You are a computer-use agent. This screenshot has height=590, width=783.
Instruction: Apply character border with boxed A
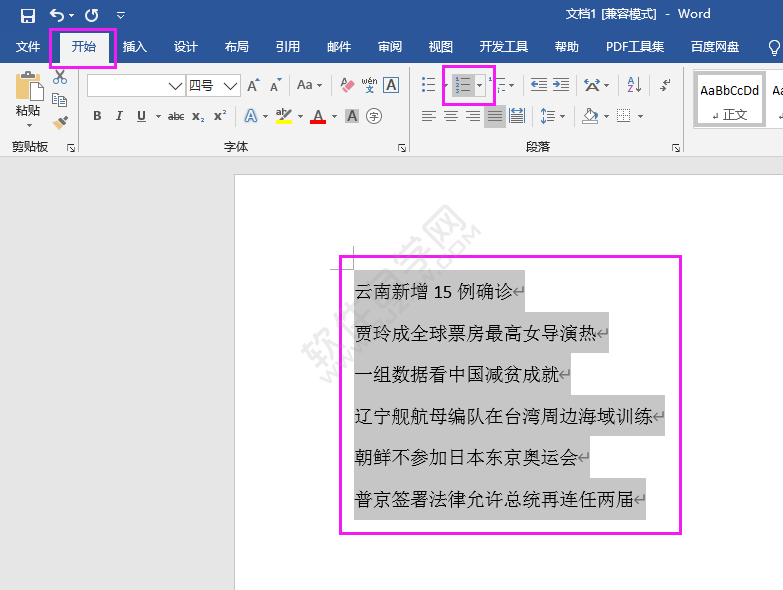click(391, 85)
